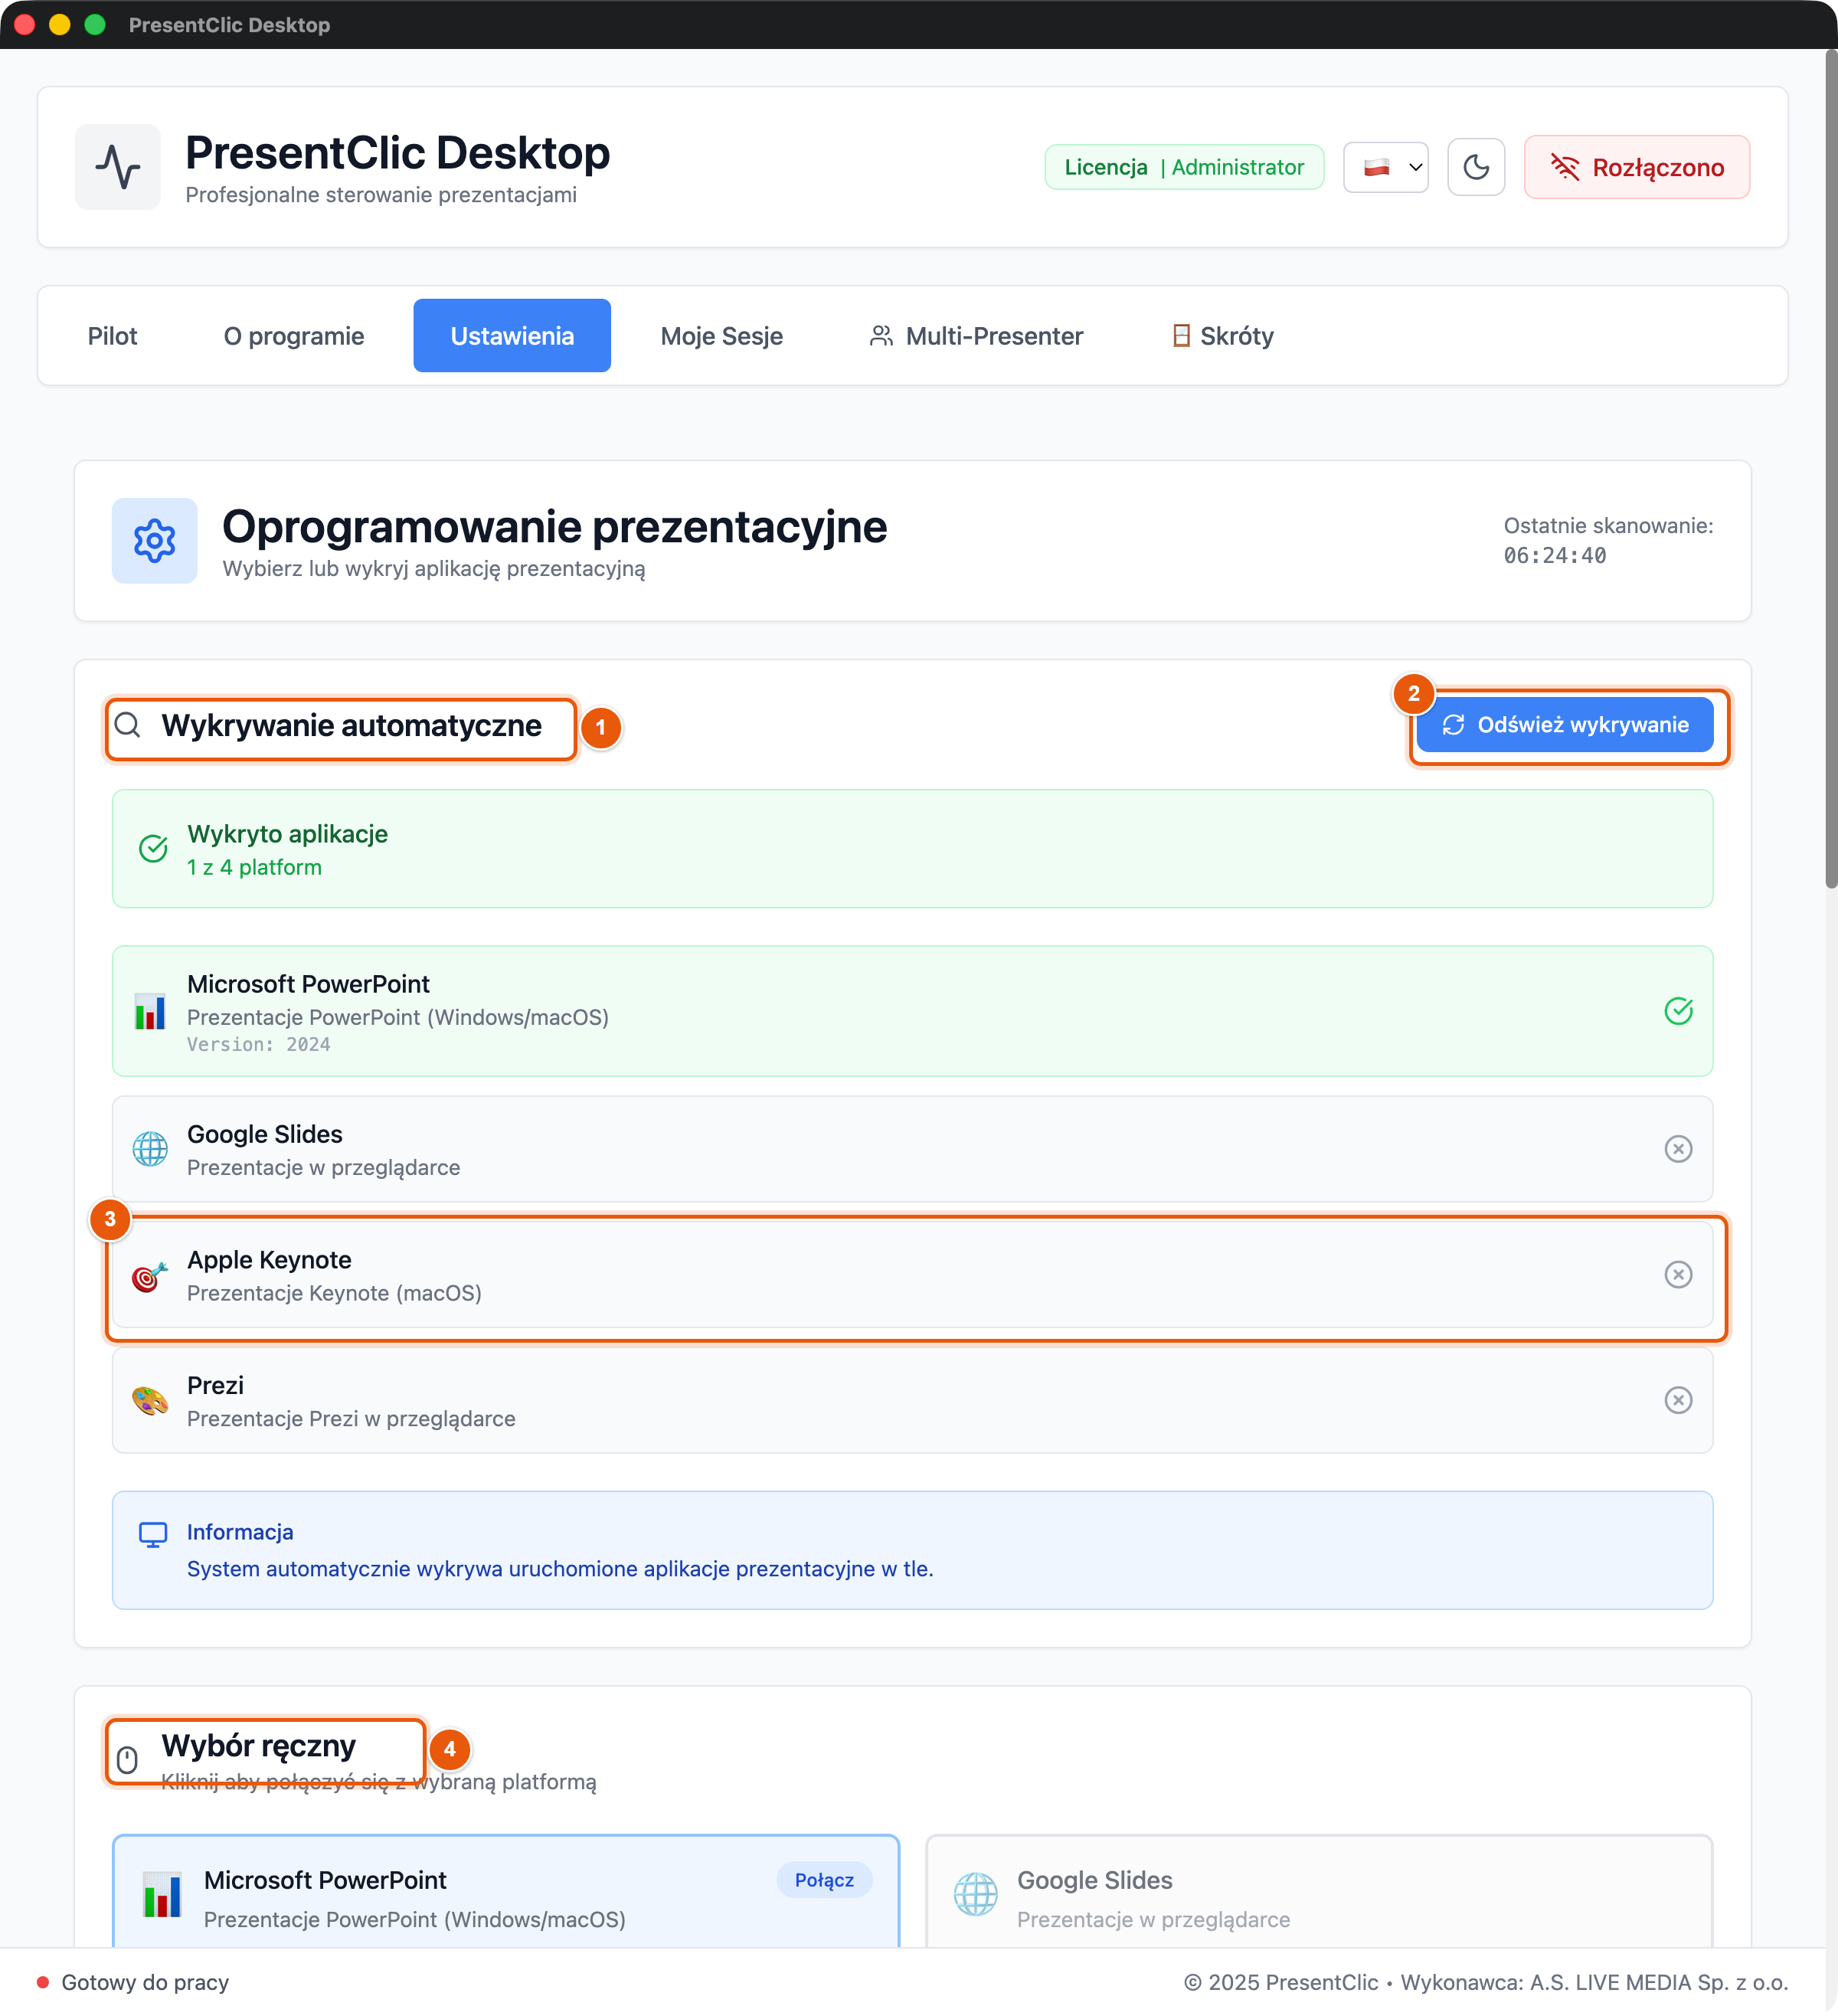Toggle dark mode moon icon
1838x2016 pixels.
point(1476,167)
